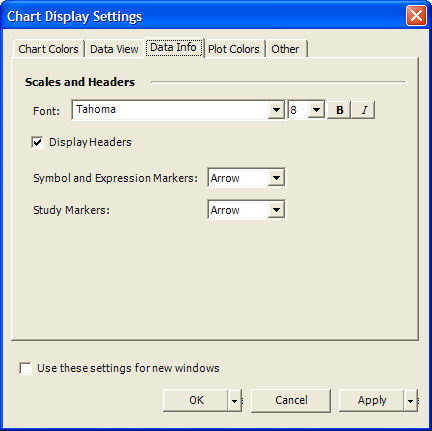Click the Apply button
Viewport: 432px width, 431px height.
coord(372,400)
